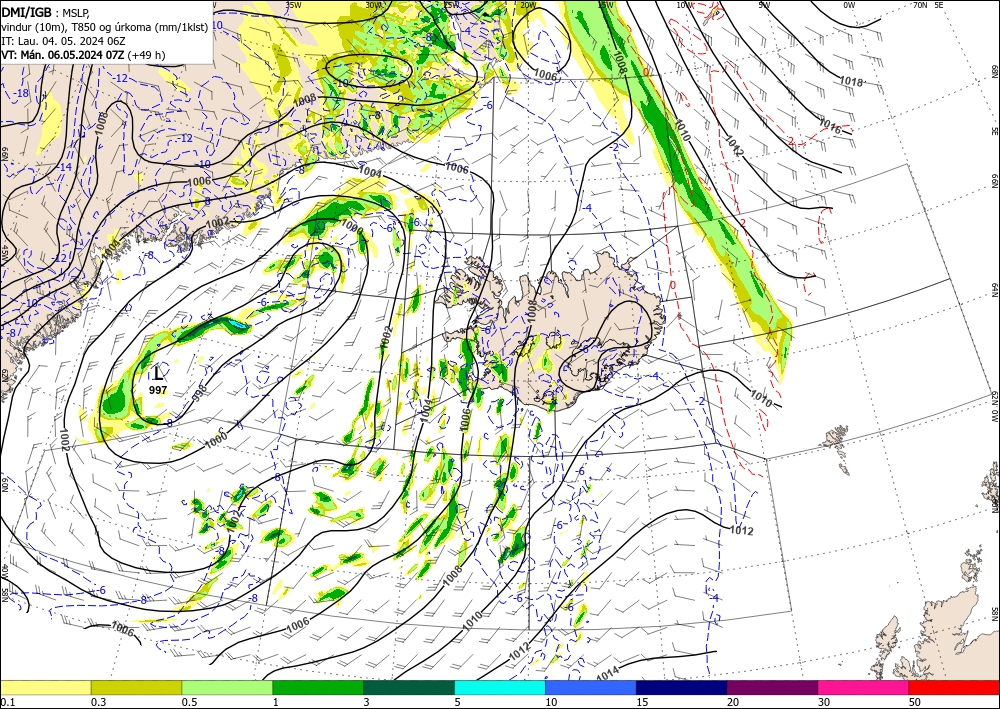1000x709 pixels.
Task: Click 'IT: Lau. 04. 05. 2024 06Z' text
Action: pos(64,41)
